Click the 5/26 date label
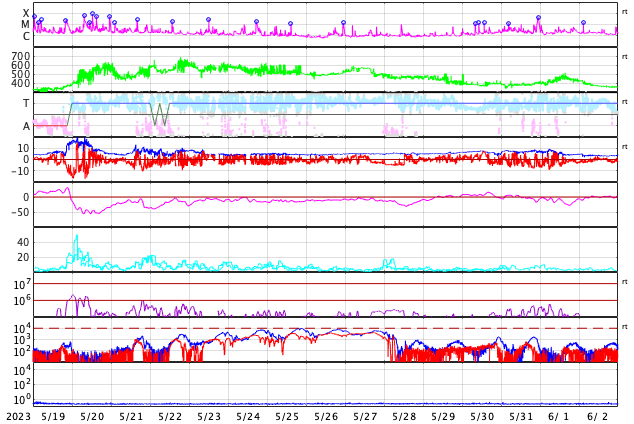This screenshot has height=424, width=634. 326,416
